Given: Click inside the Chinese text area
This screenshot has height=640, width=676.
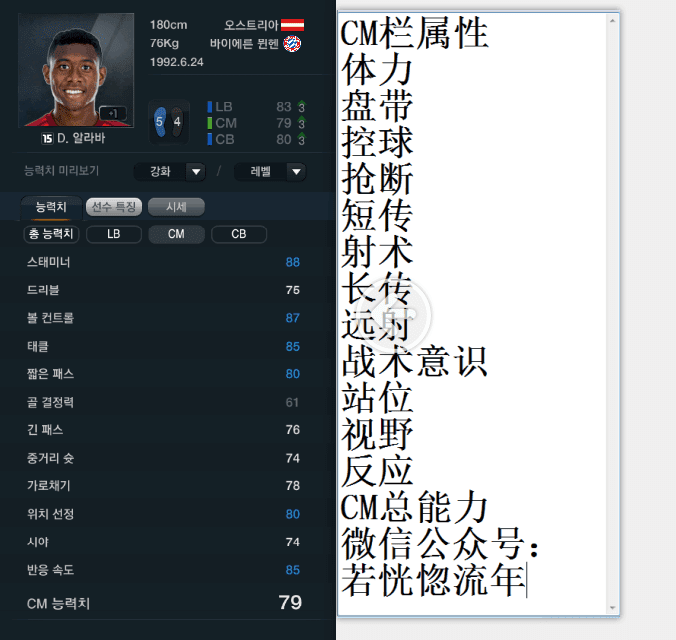Looking at the screenshot, I should pos(472,314).
